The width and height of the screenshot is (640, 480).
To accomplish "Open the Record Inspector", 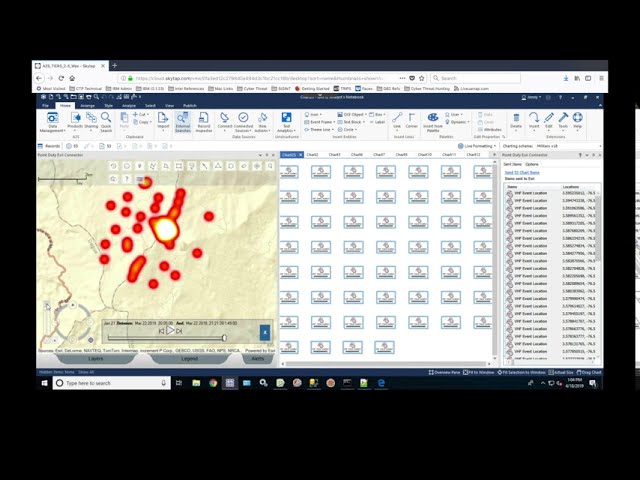I will (203, 122).
